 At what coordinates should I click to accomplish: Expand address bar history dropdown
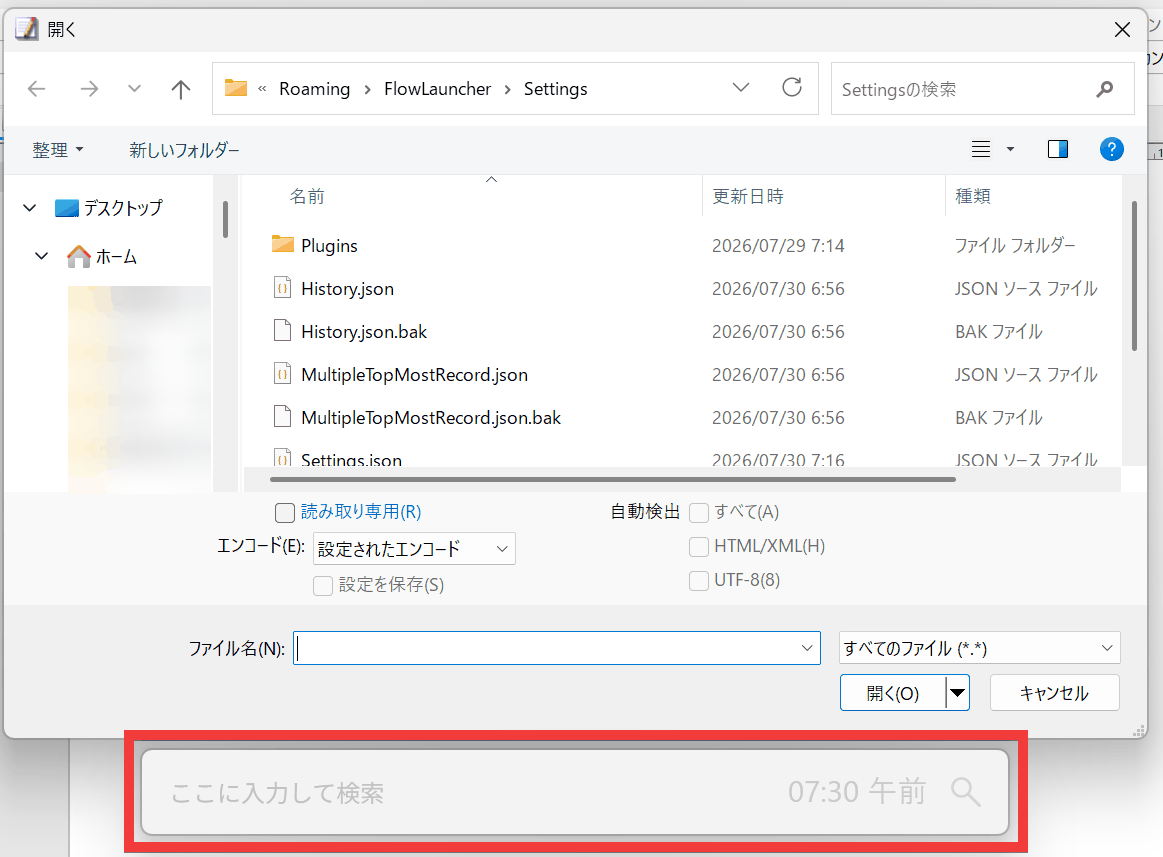741,88
